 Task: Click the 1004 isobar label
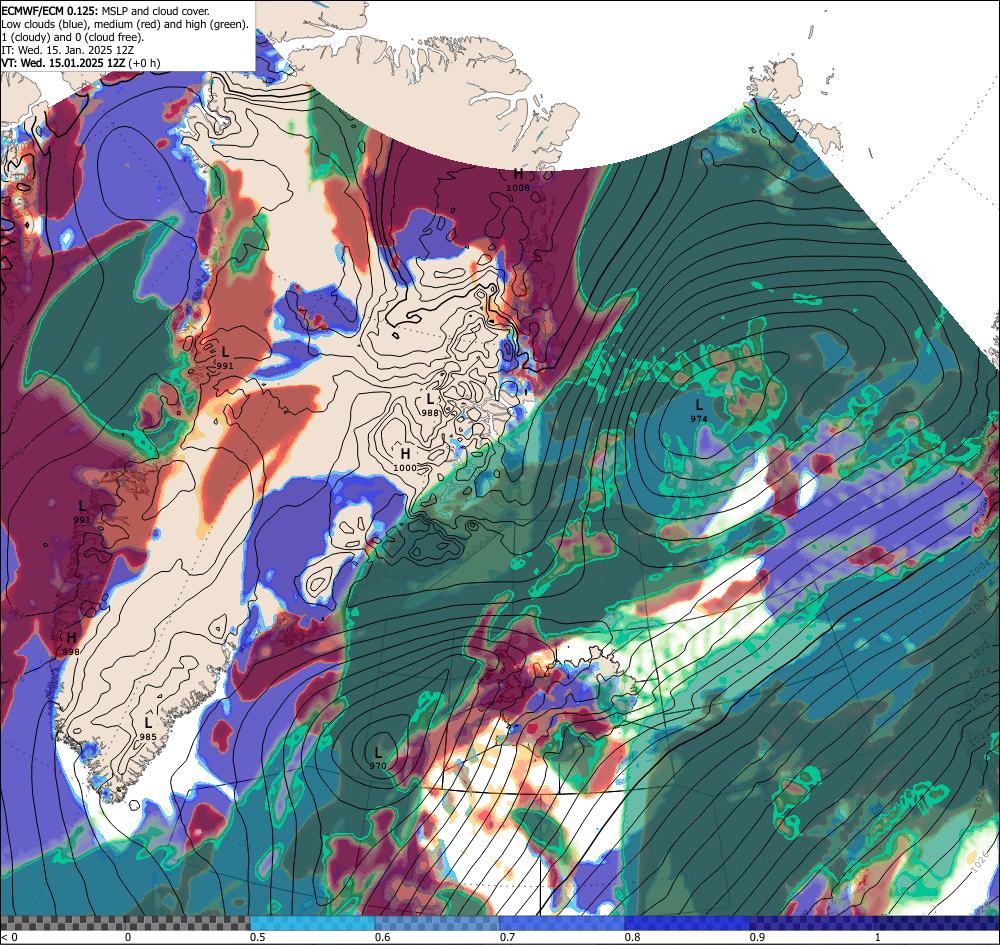pyautogui.click(x=980, y=569)
